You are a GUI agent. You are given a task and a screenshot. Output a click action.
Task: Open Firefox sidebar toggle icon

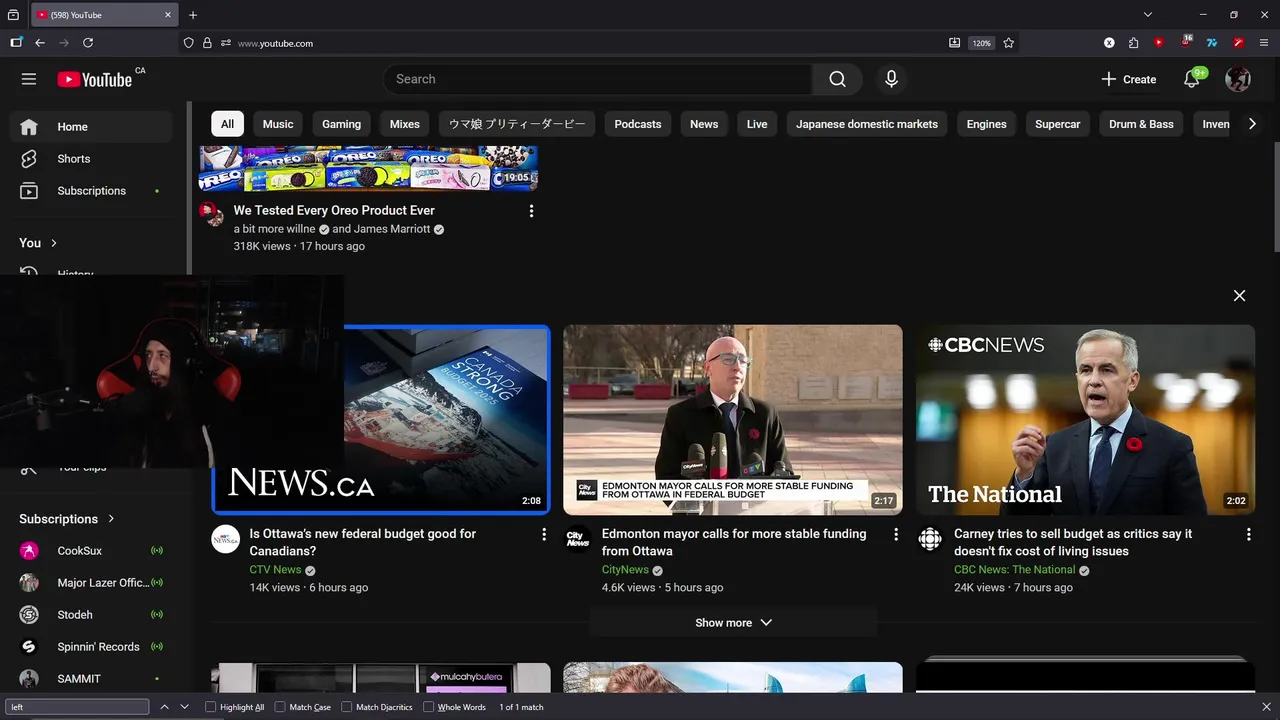(16, 43)
